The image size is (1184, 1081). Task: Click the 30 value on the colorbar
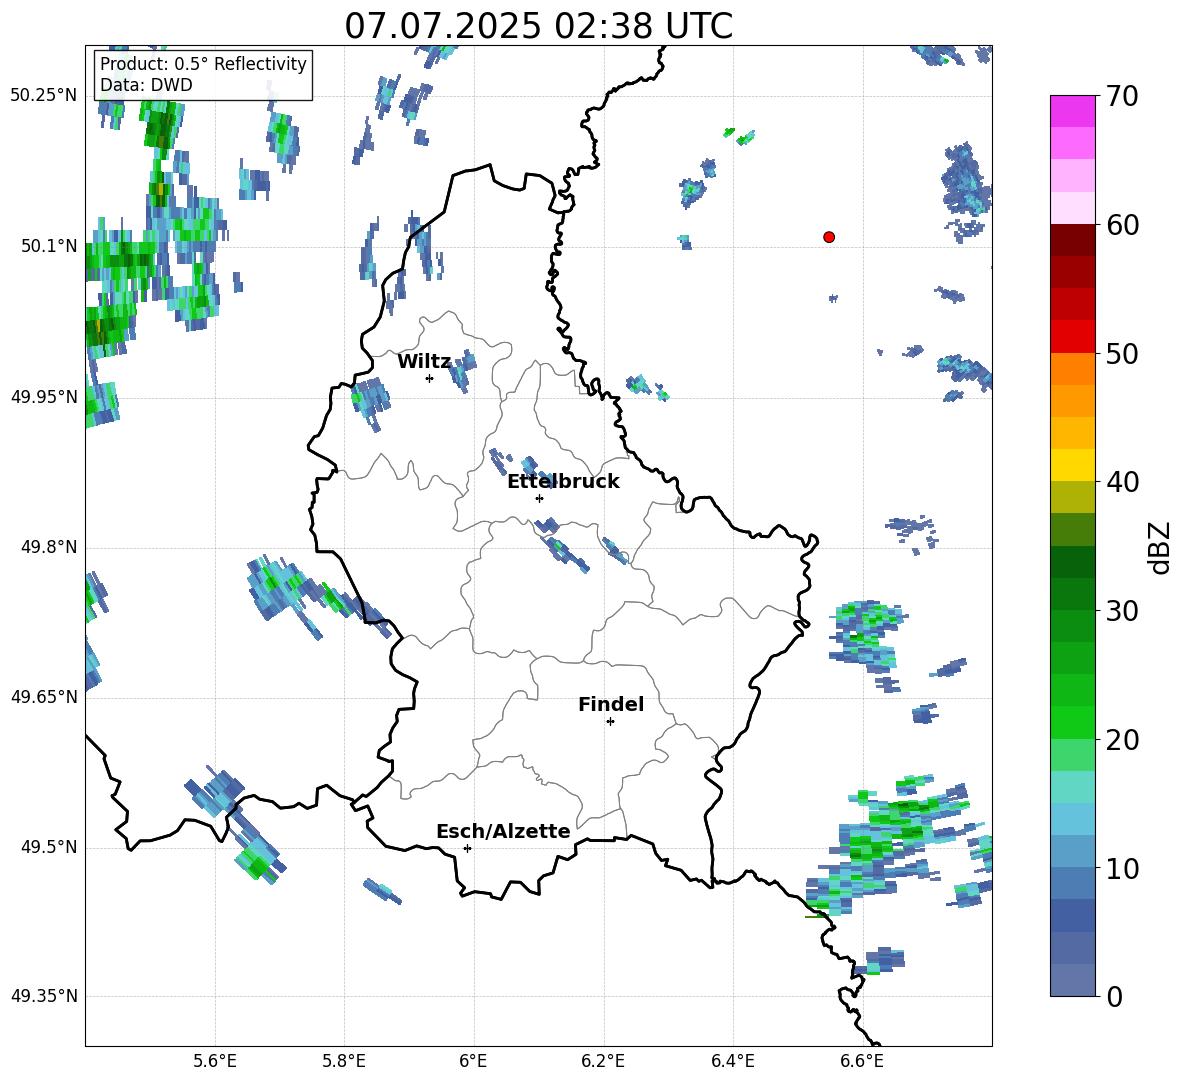point(1121,611)
